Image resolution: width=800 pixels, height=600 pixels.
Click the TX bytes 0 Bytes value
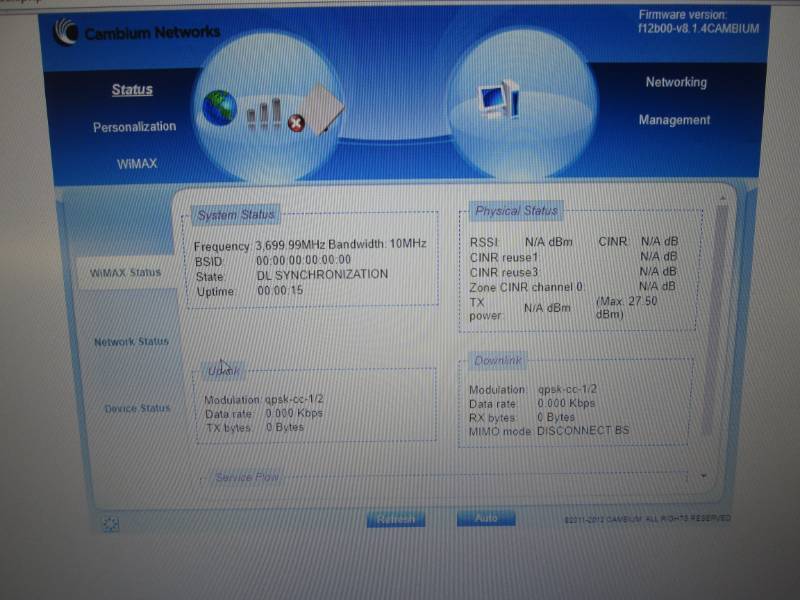(x=285, y=427)
